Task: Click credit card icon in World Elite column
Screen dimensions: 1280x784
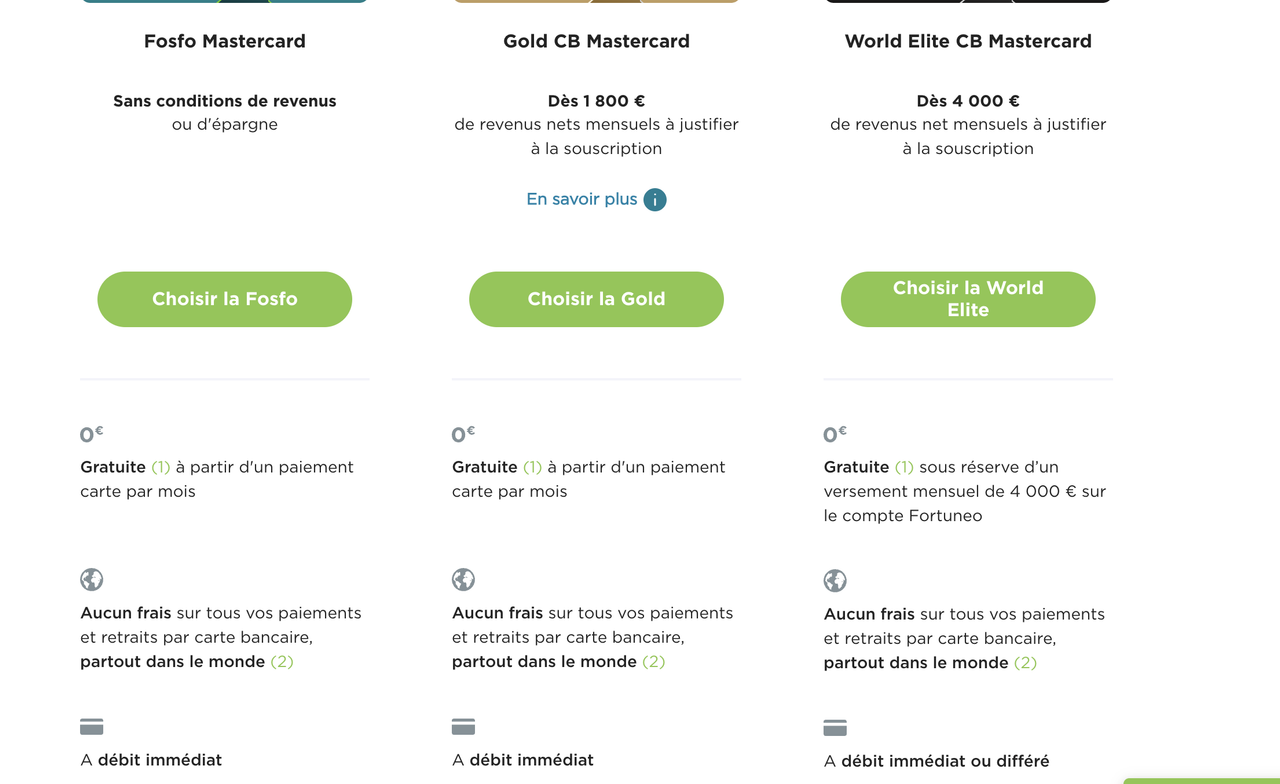Action: 835,728
